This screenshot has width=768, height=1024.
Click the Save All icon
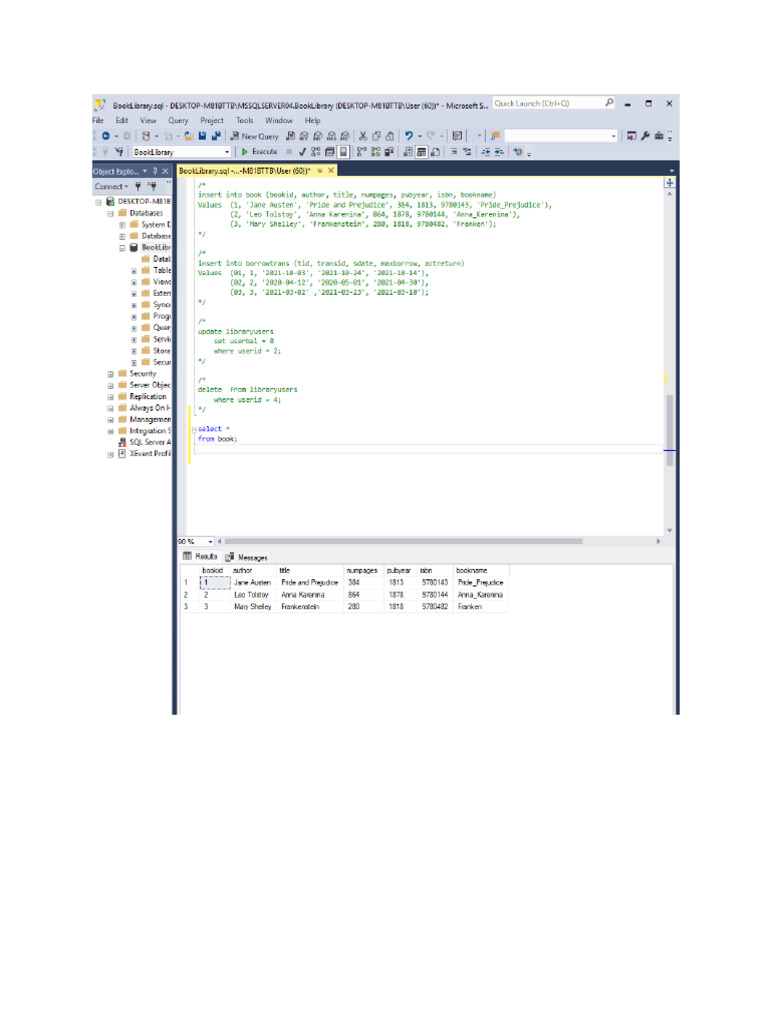pyautogui.click(x=216, y=136)
